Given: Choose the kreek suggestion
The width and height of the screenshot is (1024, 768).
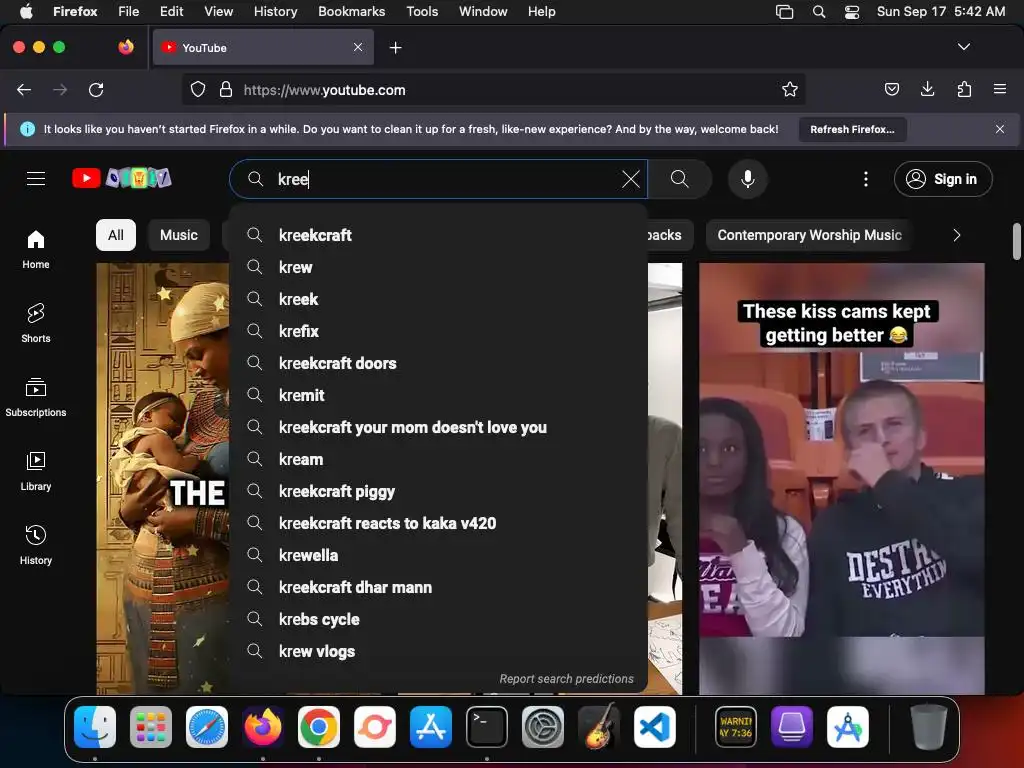Looking at the screenshot, I should point(438,299).
